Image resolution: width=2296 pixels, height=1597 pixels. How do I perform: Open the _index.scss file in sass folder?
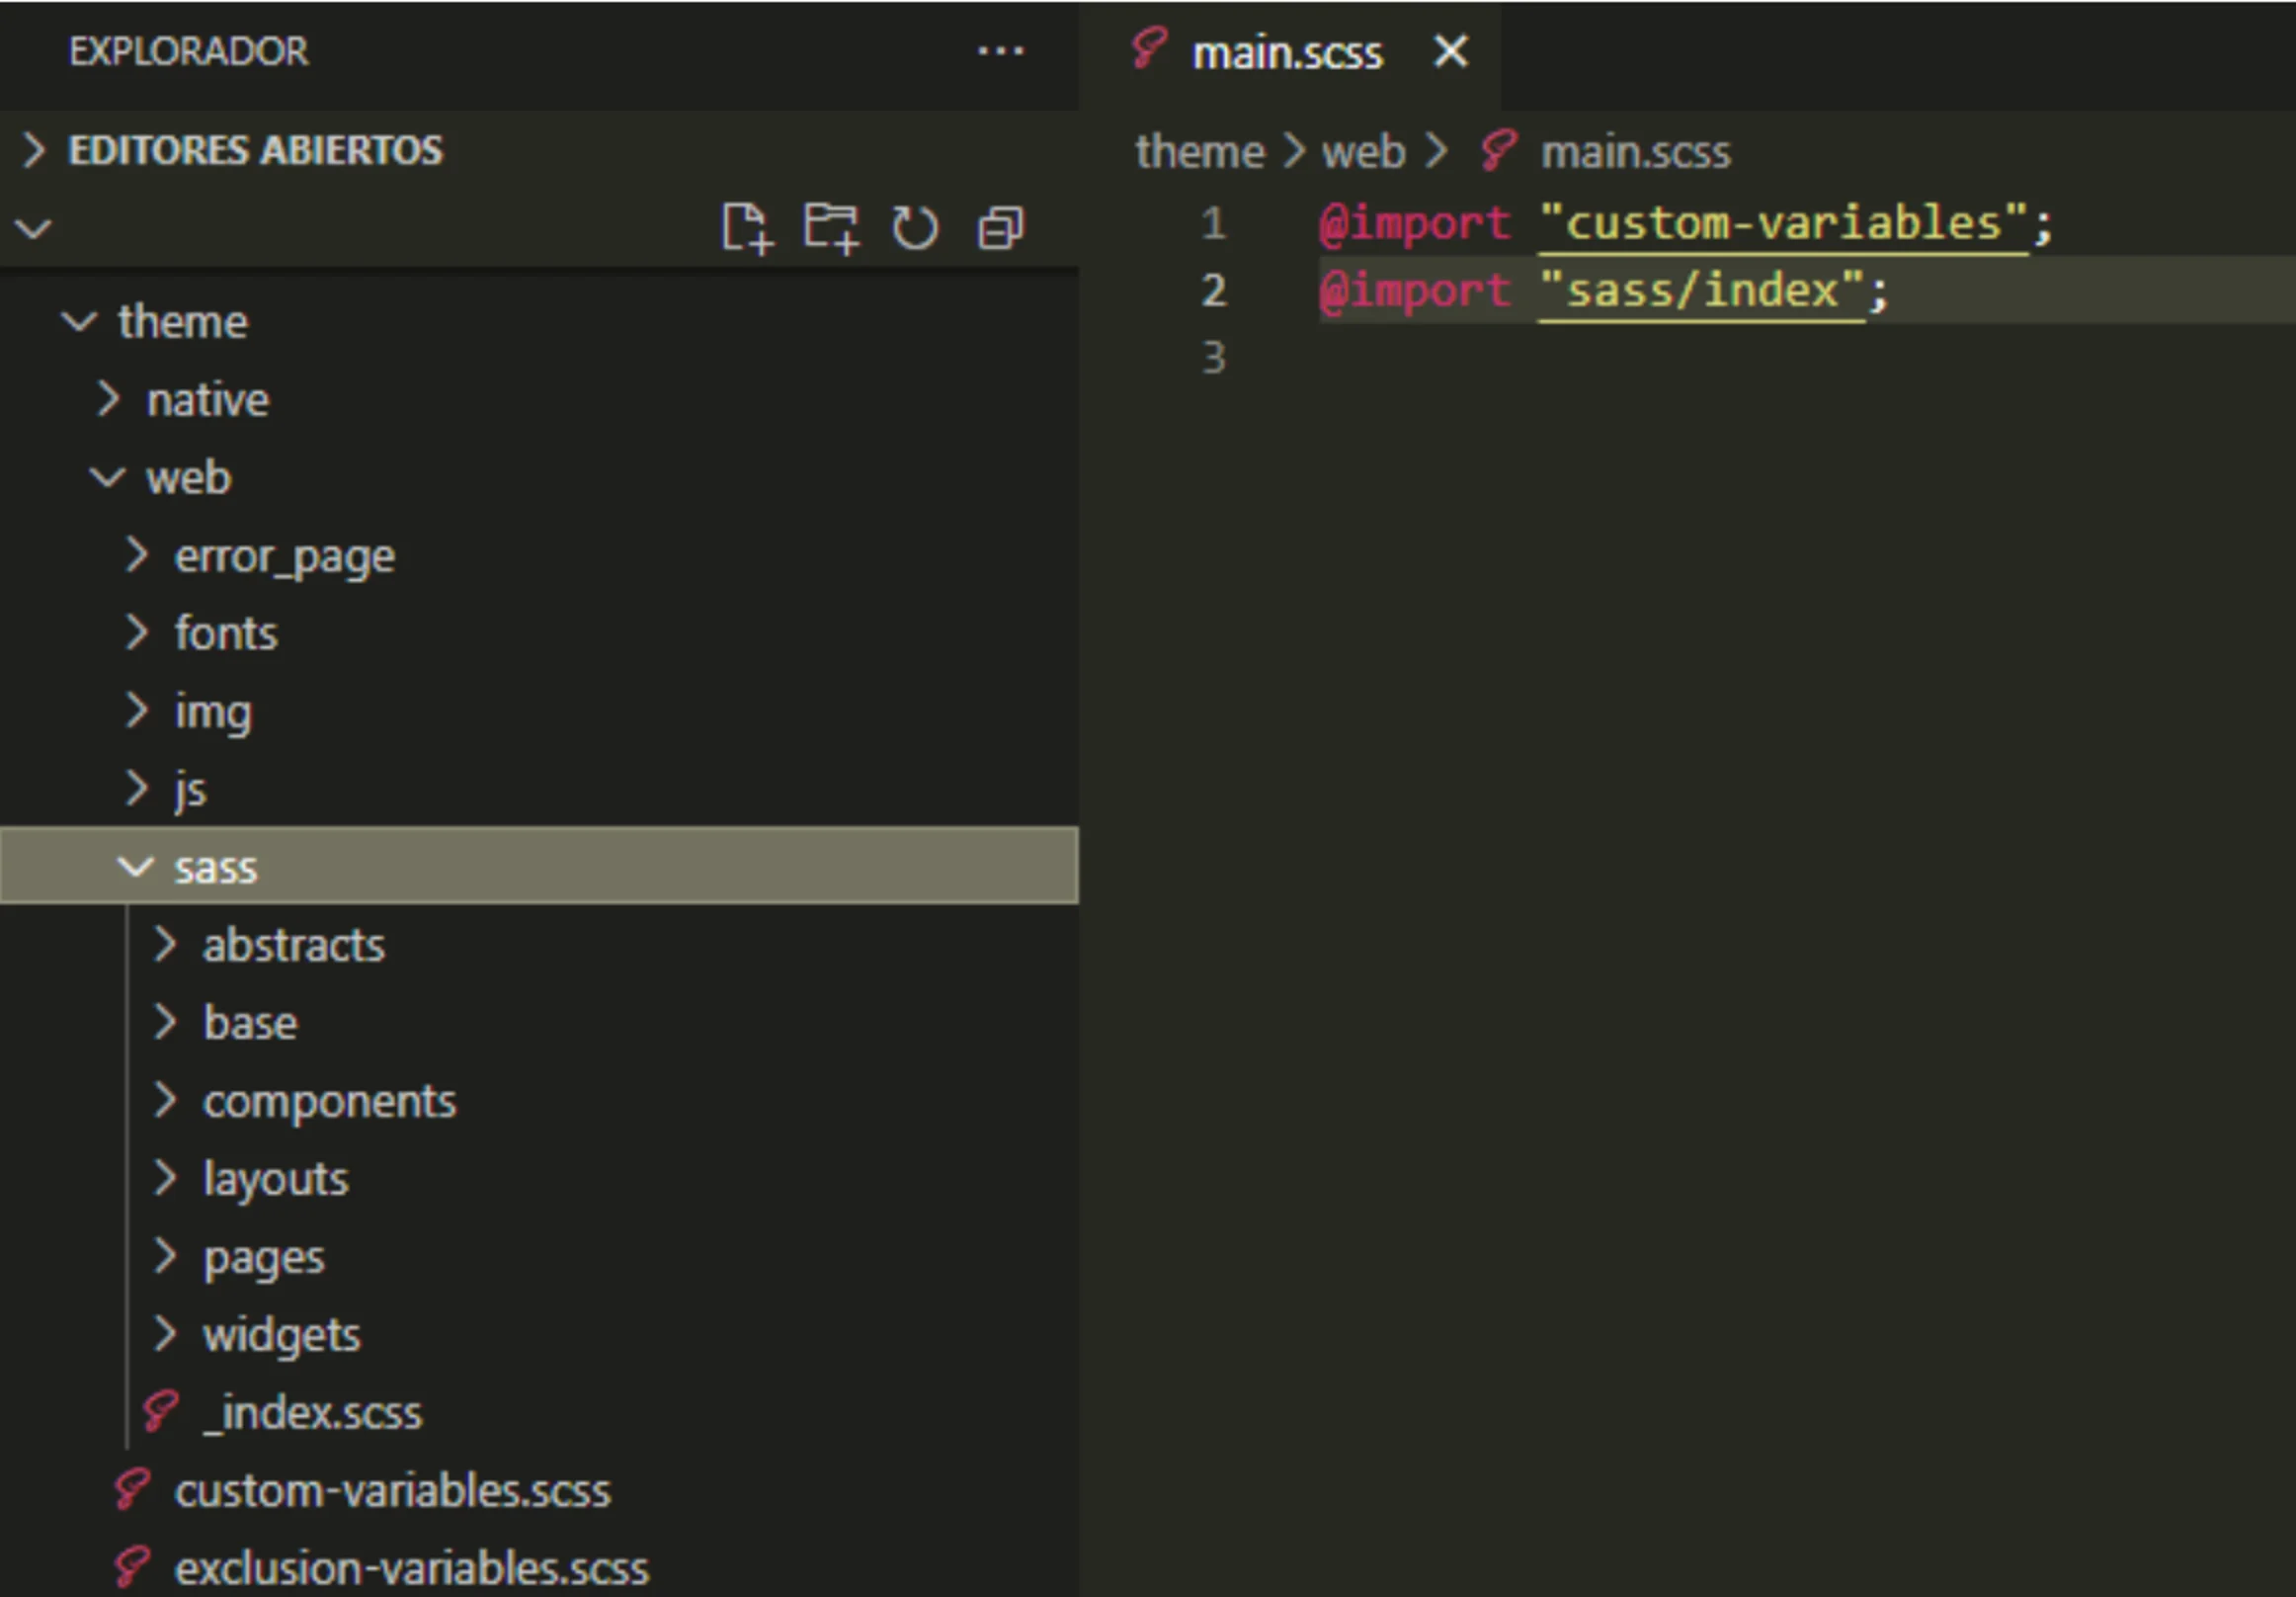point(312,1413)
